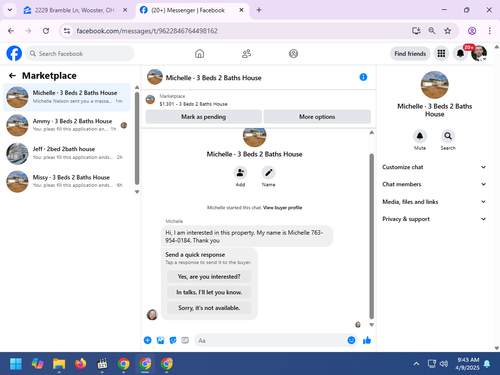Screen dimensions: 500x375
Task: Click the More options button
Action: [x=317, y=117]
